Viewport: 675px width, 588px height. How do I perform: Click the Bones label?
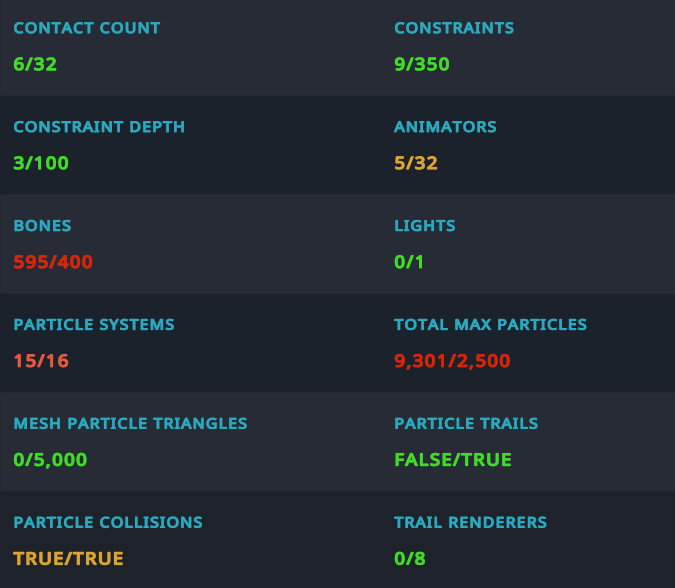[42, 226]
